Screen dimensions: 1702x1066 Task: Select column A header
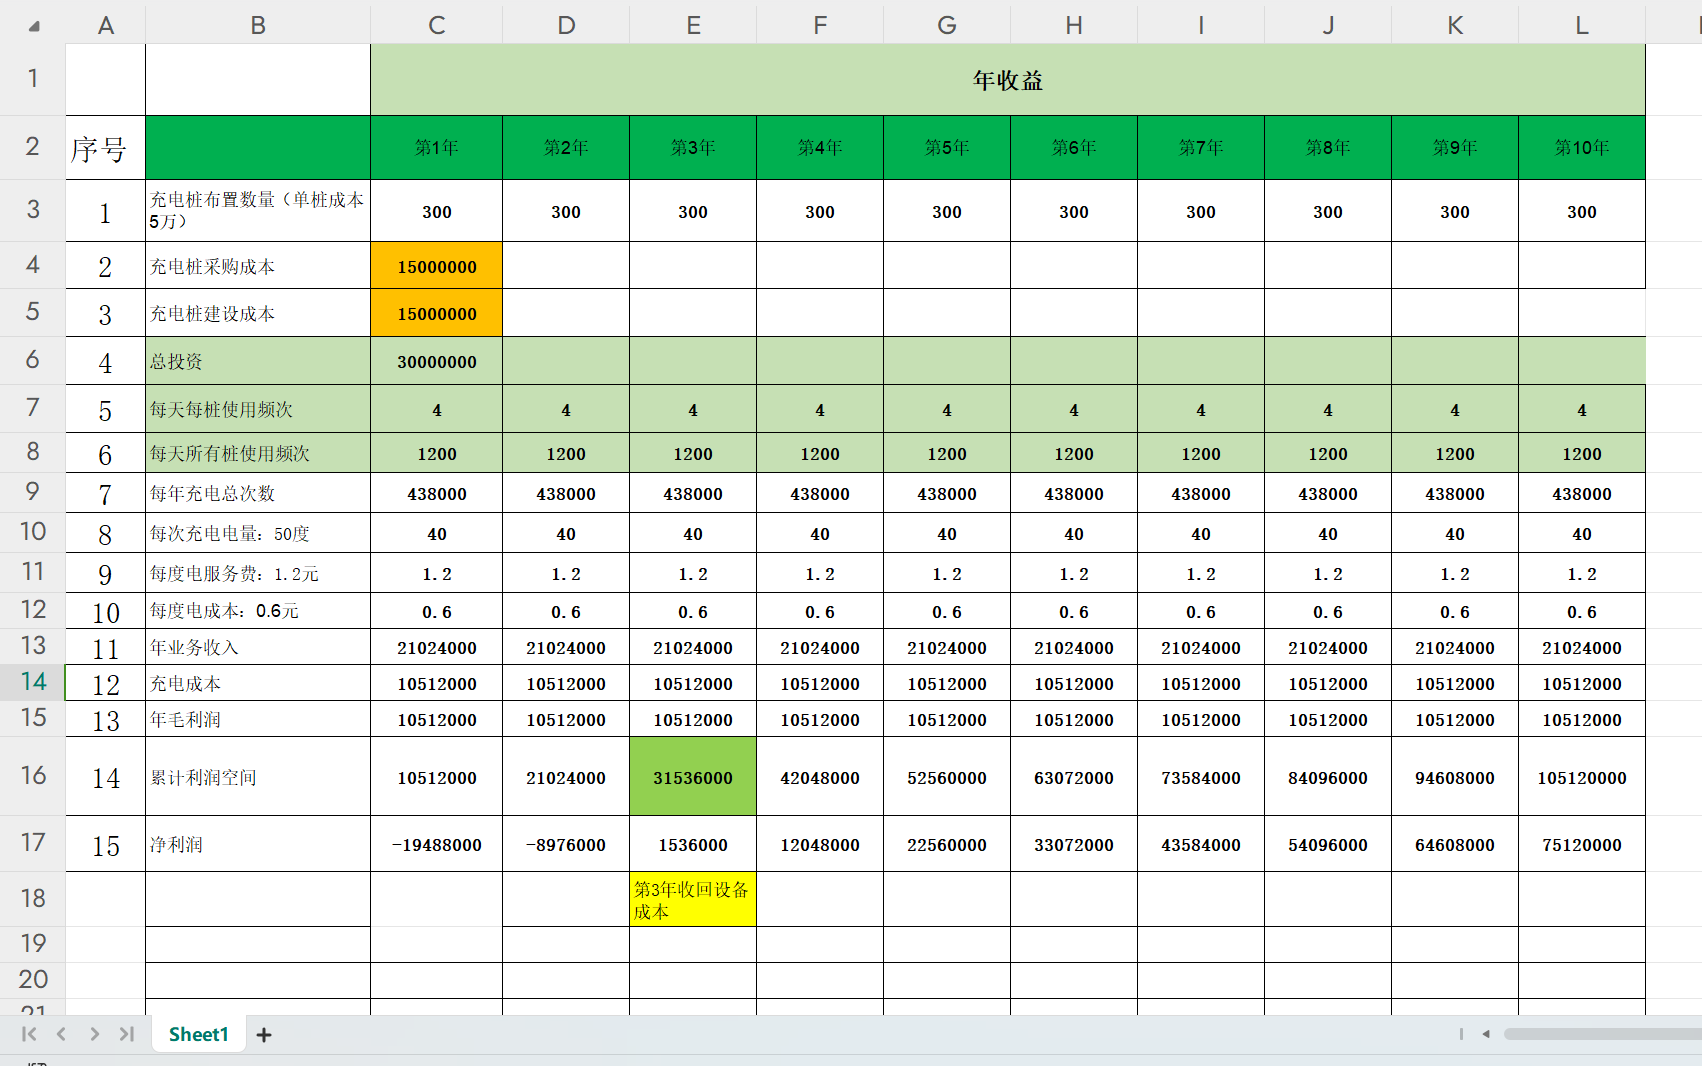click(x=105, y=25)
